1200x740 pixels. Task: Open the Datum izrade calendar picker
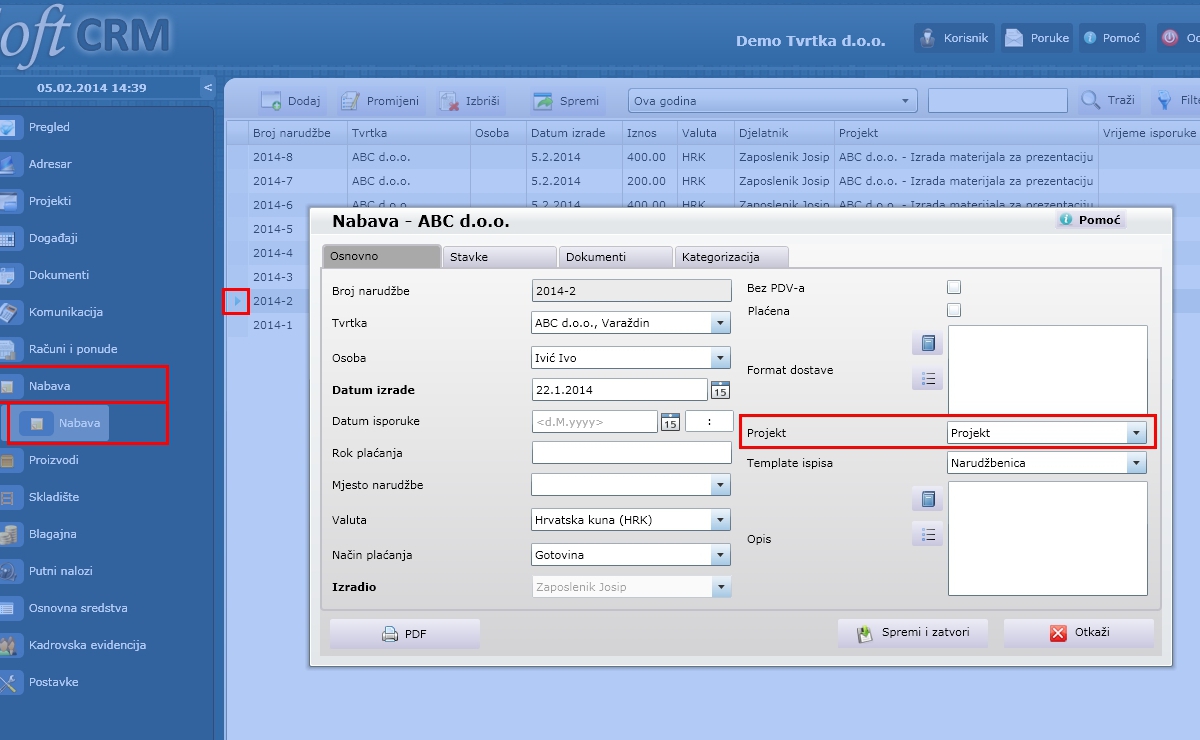point(720,390)
